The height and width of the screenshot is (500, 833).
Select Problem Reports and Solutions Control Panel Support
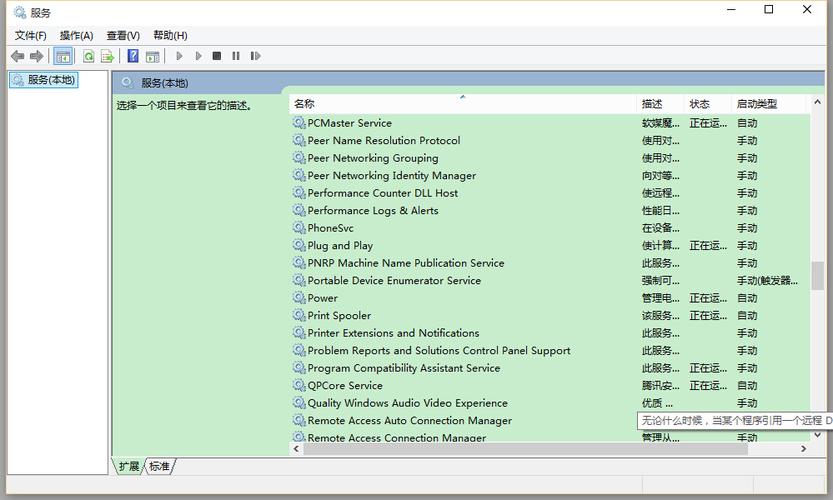550,351
